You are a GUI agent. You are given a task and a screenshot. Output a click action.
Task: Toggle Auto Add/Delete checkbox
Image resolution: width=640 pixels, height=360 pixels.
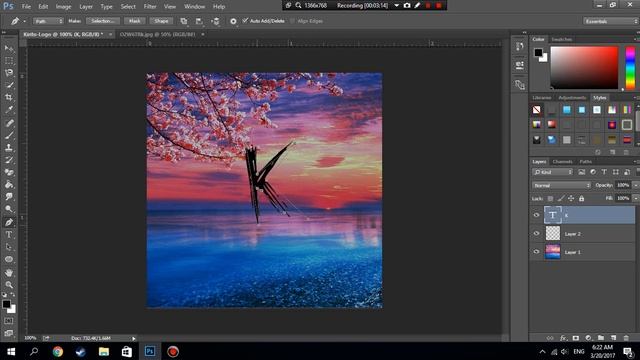(245, 20)
